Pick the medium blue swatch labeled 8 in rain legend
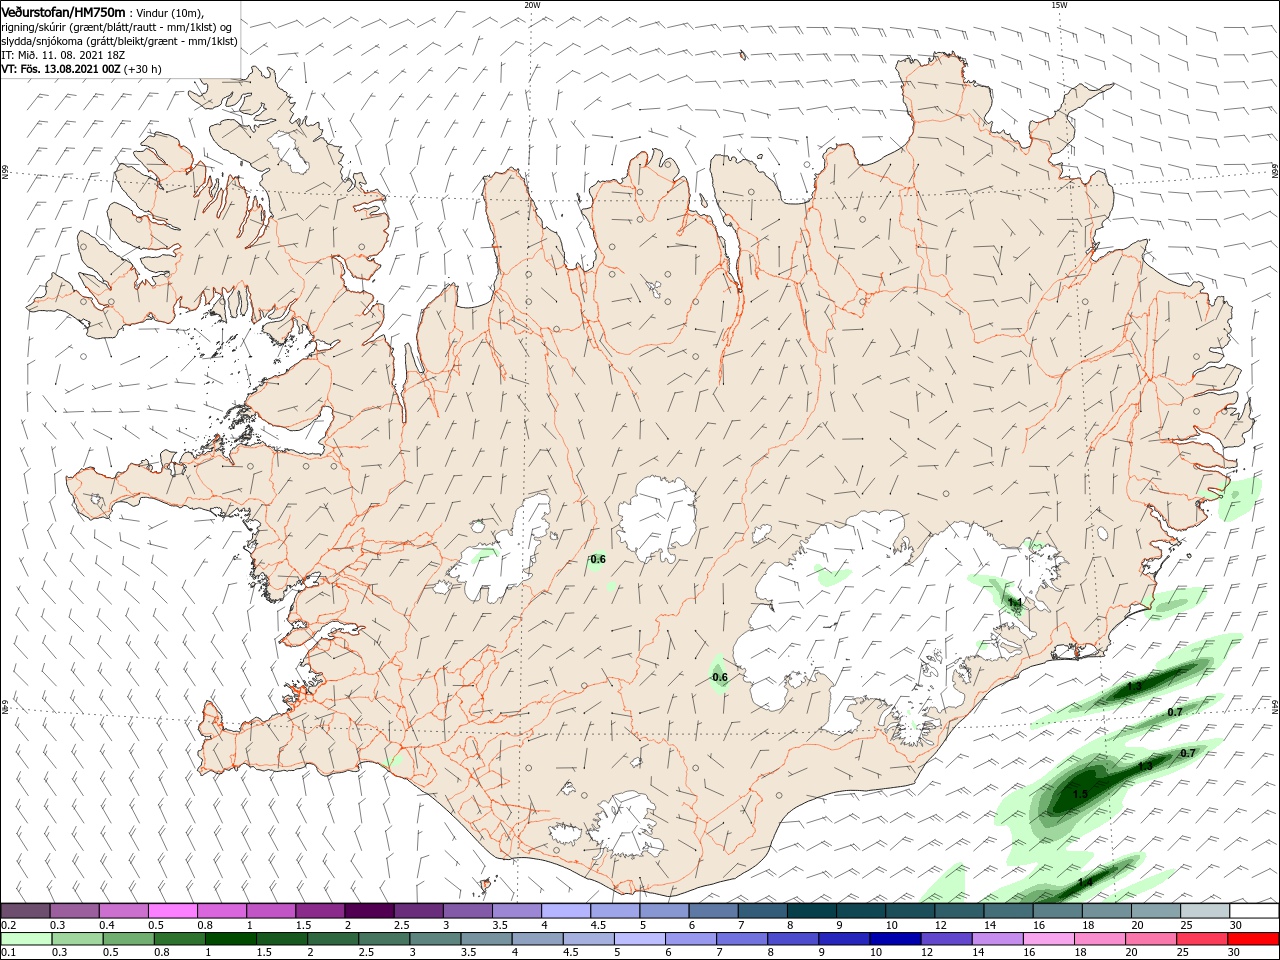Screen dimensions: 1280x960 (x=791, y=939)
